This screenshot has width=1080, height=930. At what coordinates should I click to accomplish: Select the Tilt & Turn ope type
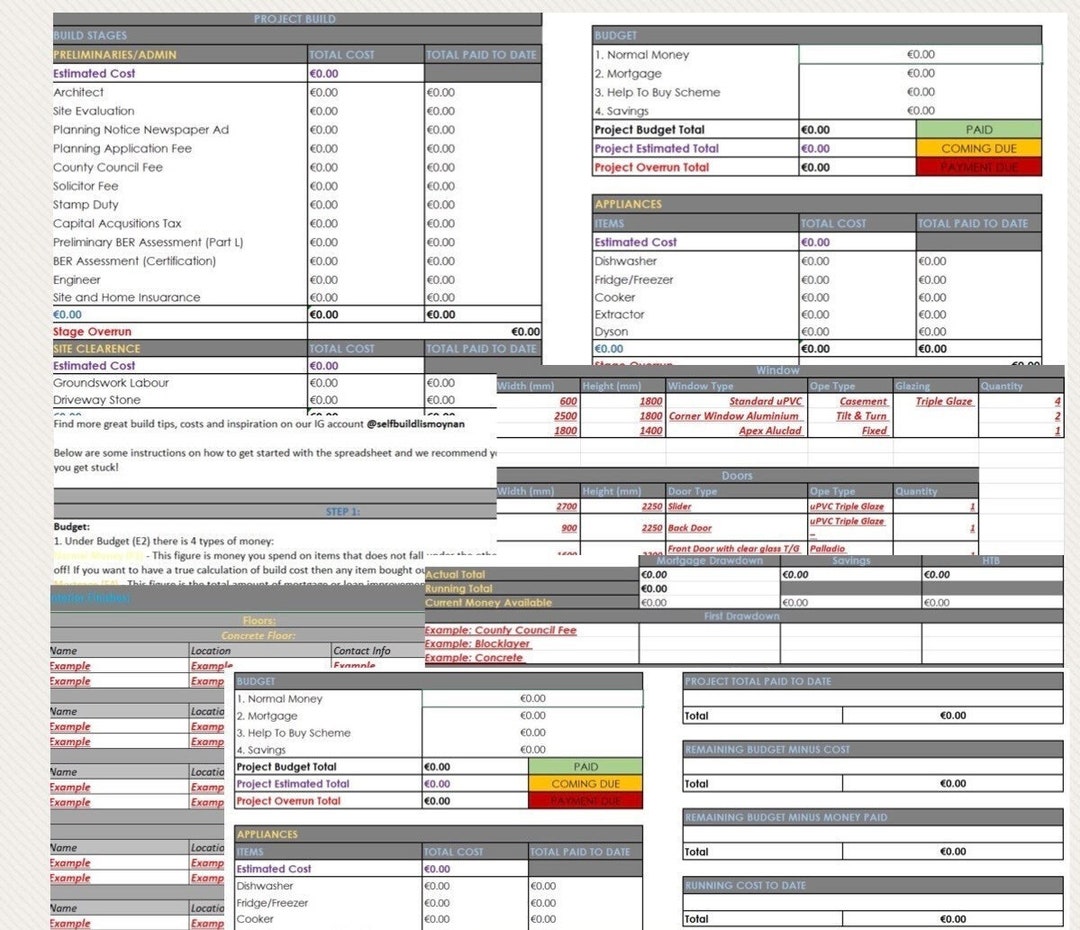(862, 415)
